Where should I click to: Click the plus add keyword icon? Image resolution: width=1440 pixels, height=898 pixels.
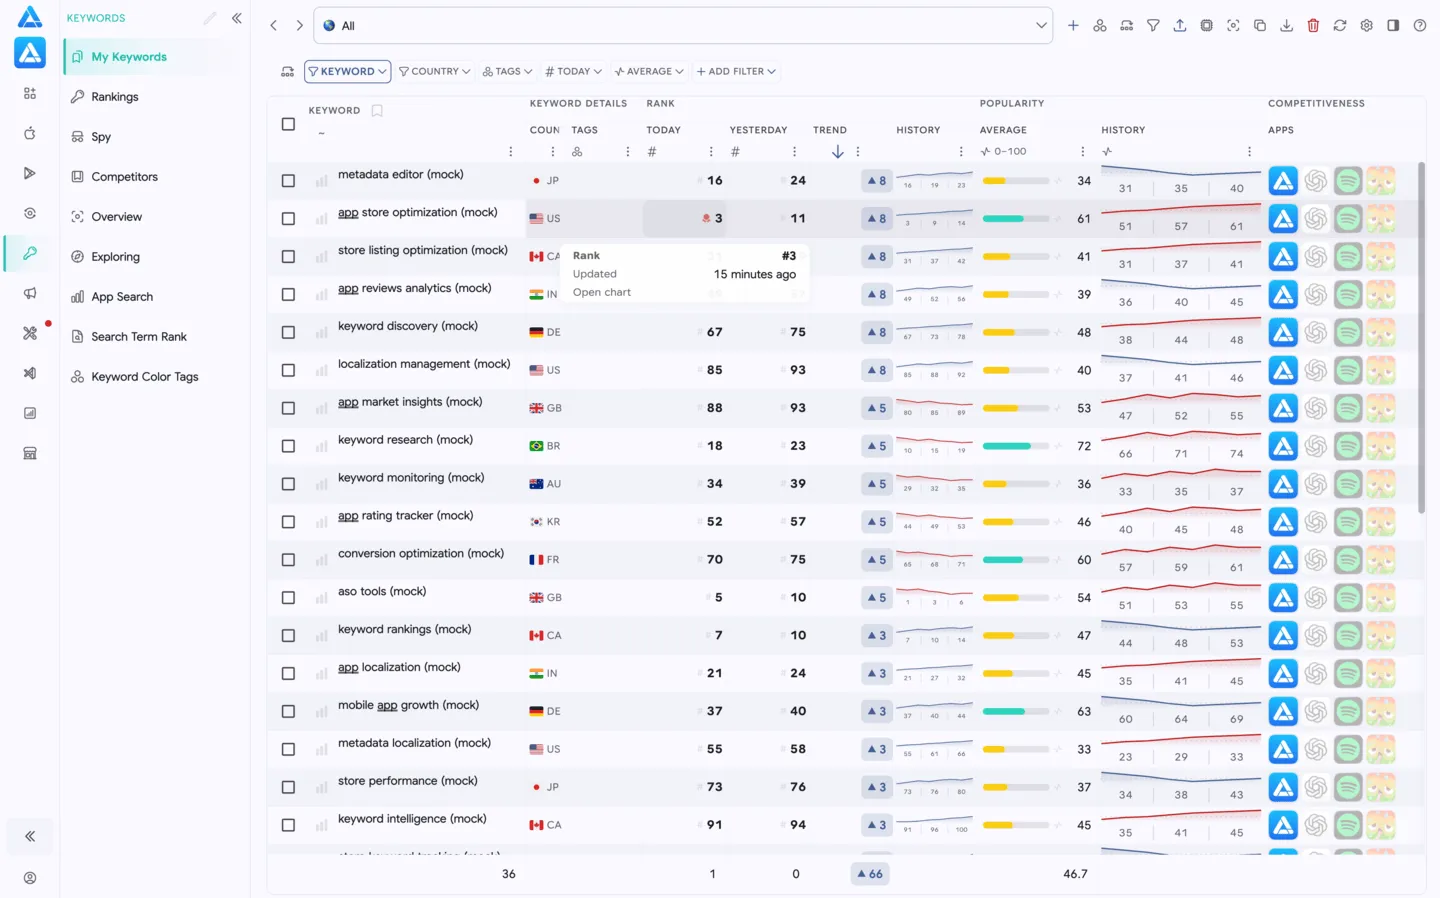point(1073,26)
